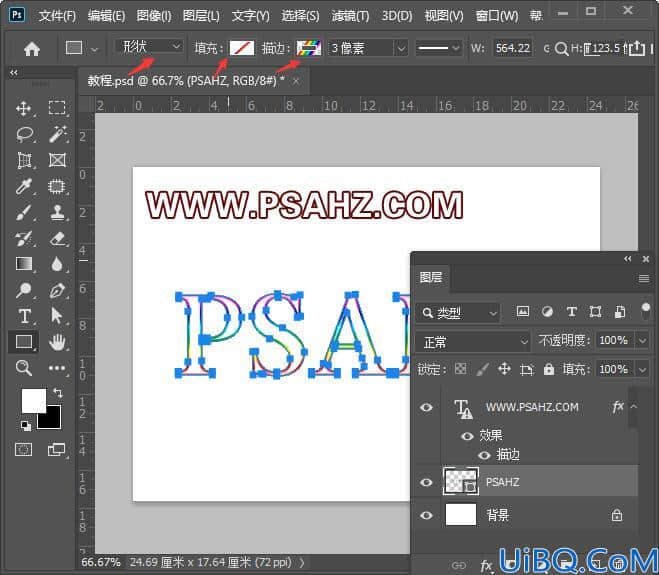Select the Clone Stamp tool

coord(57,212)
